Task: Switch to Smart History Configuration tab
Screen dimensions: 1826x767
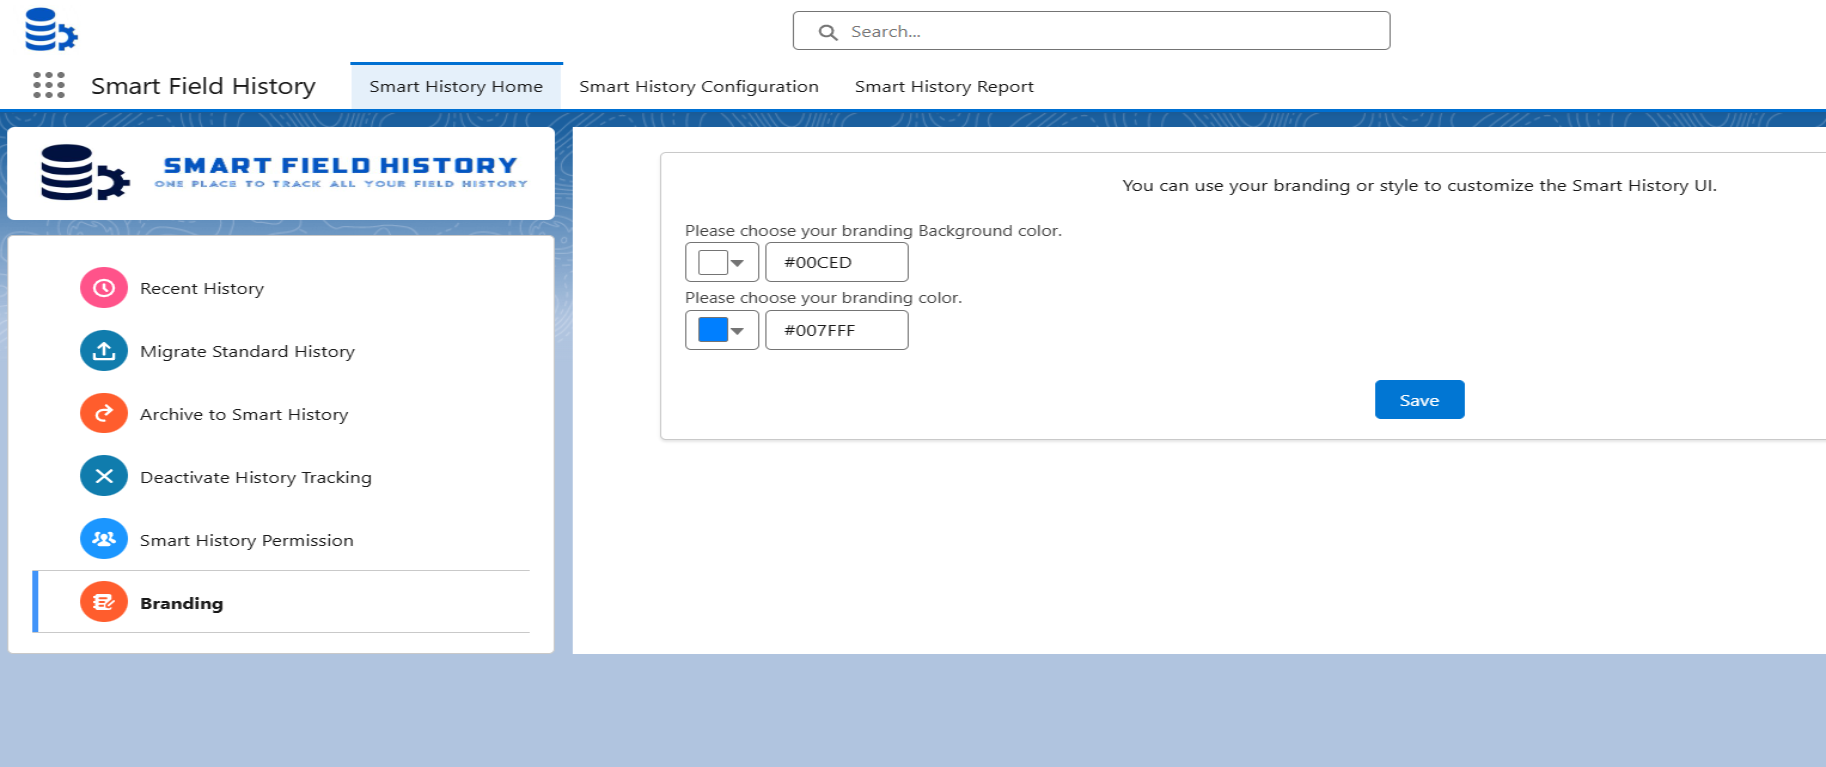Action: coord(698,87)
